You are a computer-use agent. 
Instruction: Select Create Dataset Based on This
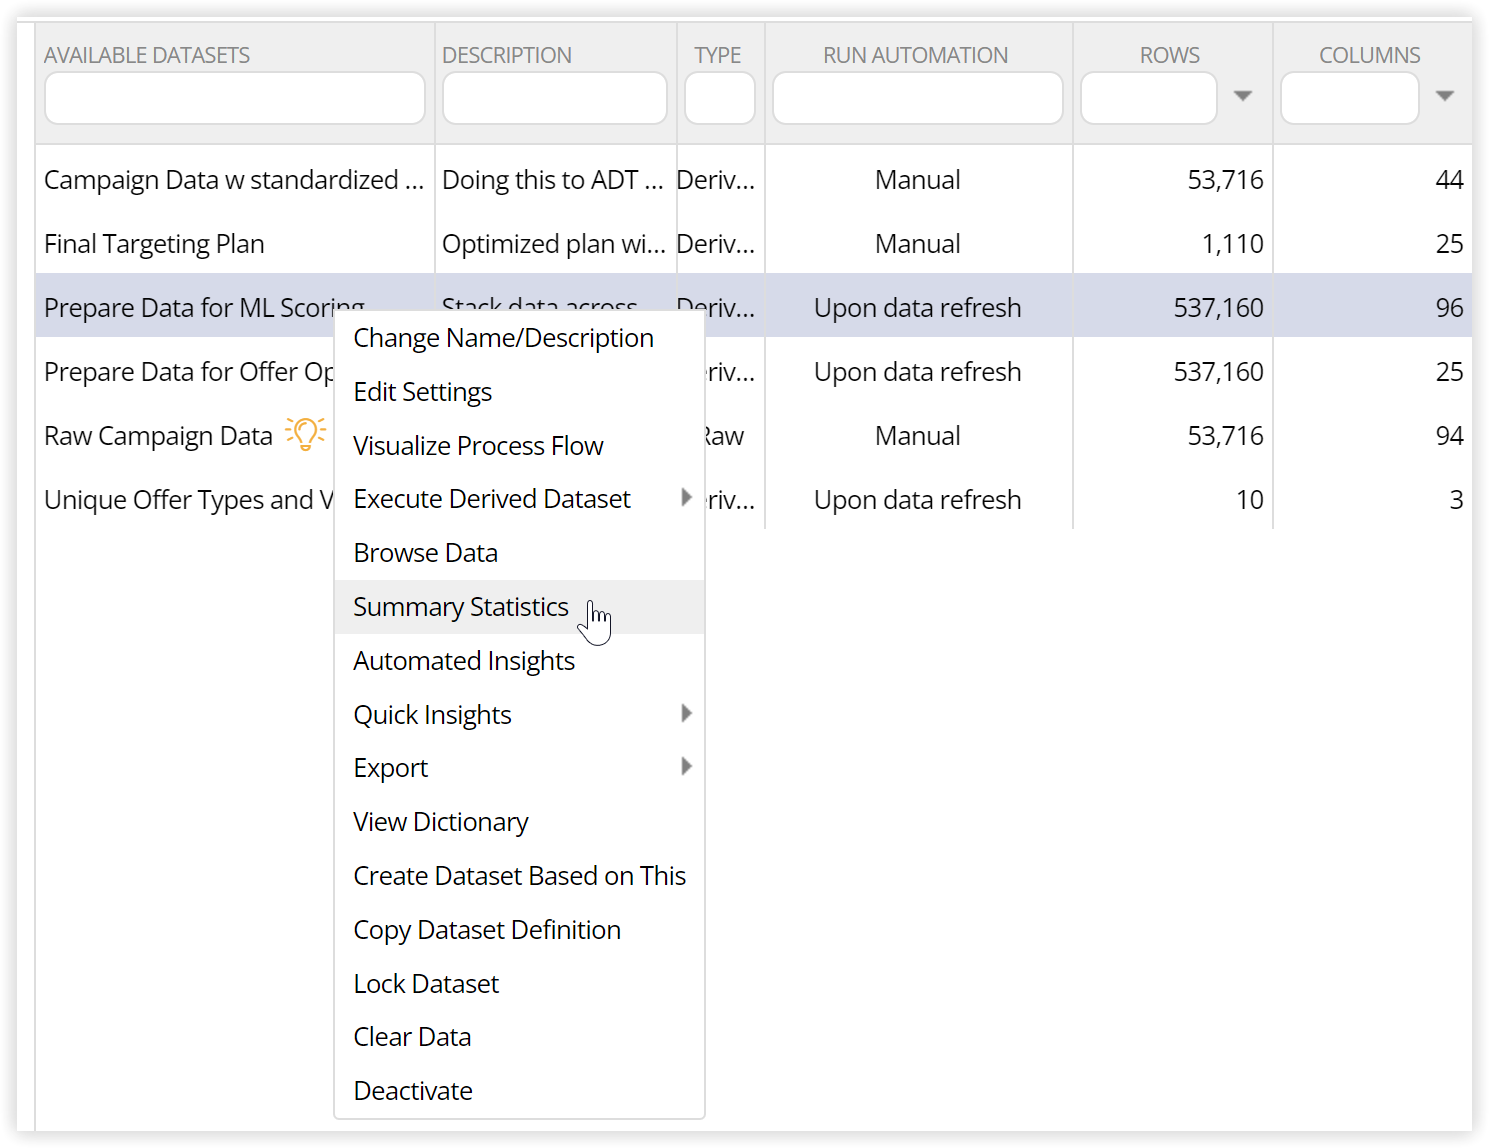click(x=520, y=876)
